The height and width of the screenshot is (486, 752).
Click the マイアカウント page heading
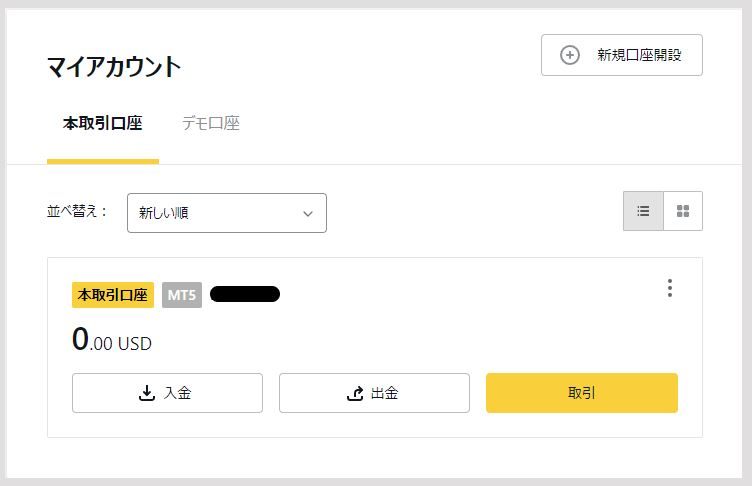[x=114, y=66]
